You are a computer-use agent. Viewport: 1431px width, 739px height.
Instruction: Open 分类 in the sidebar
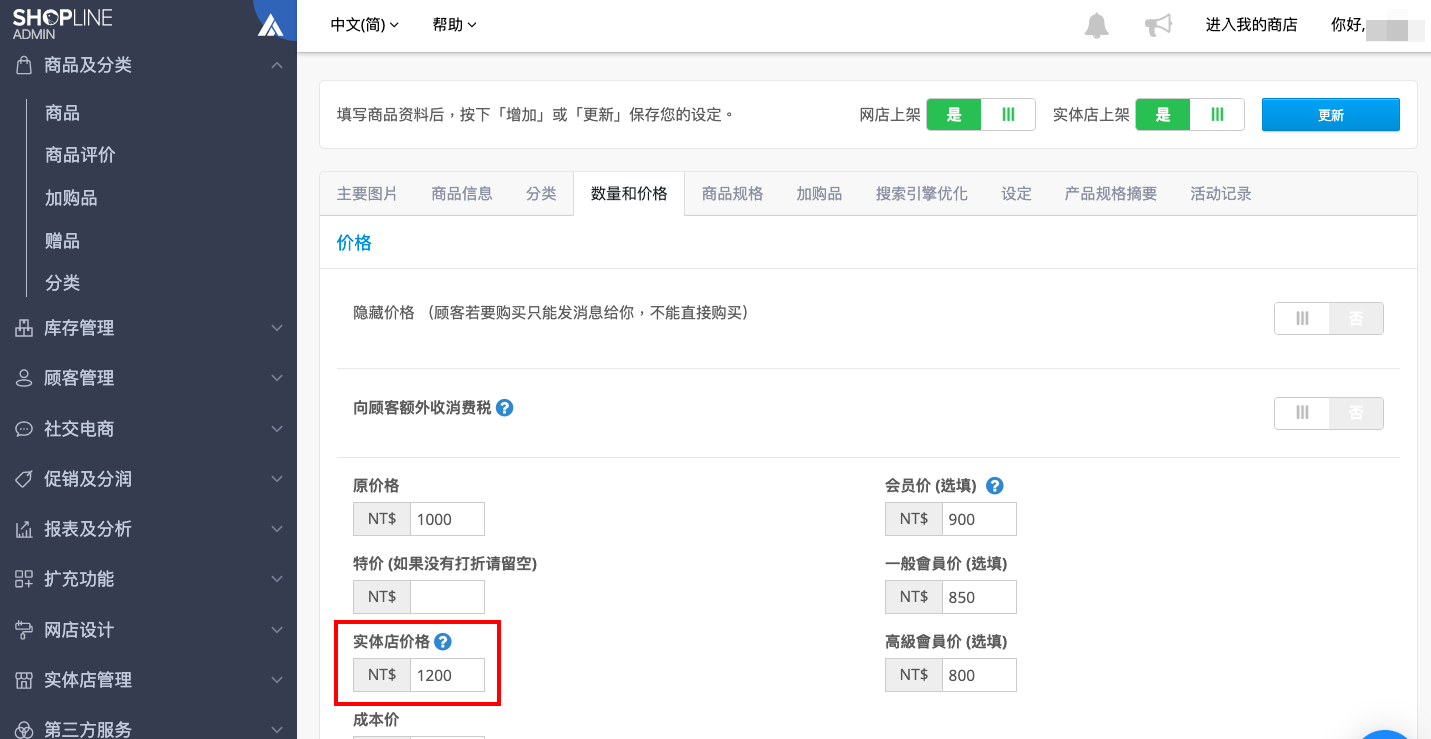62,283
